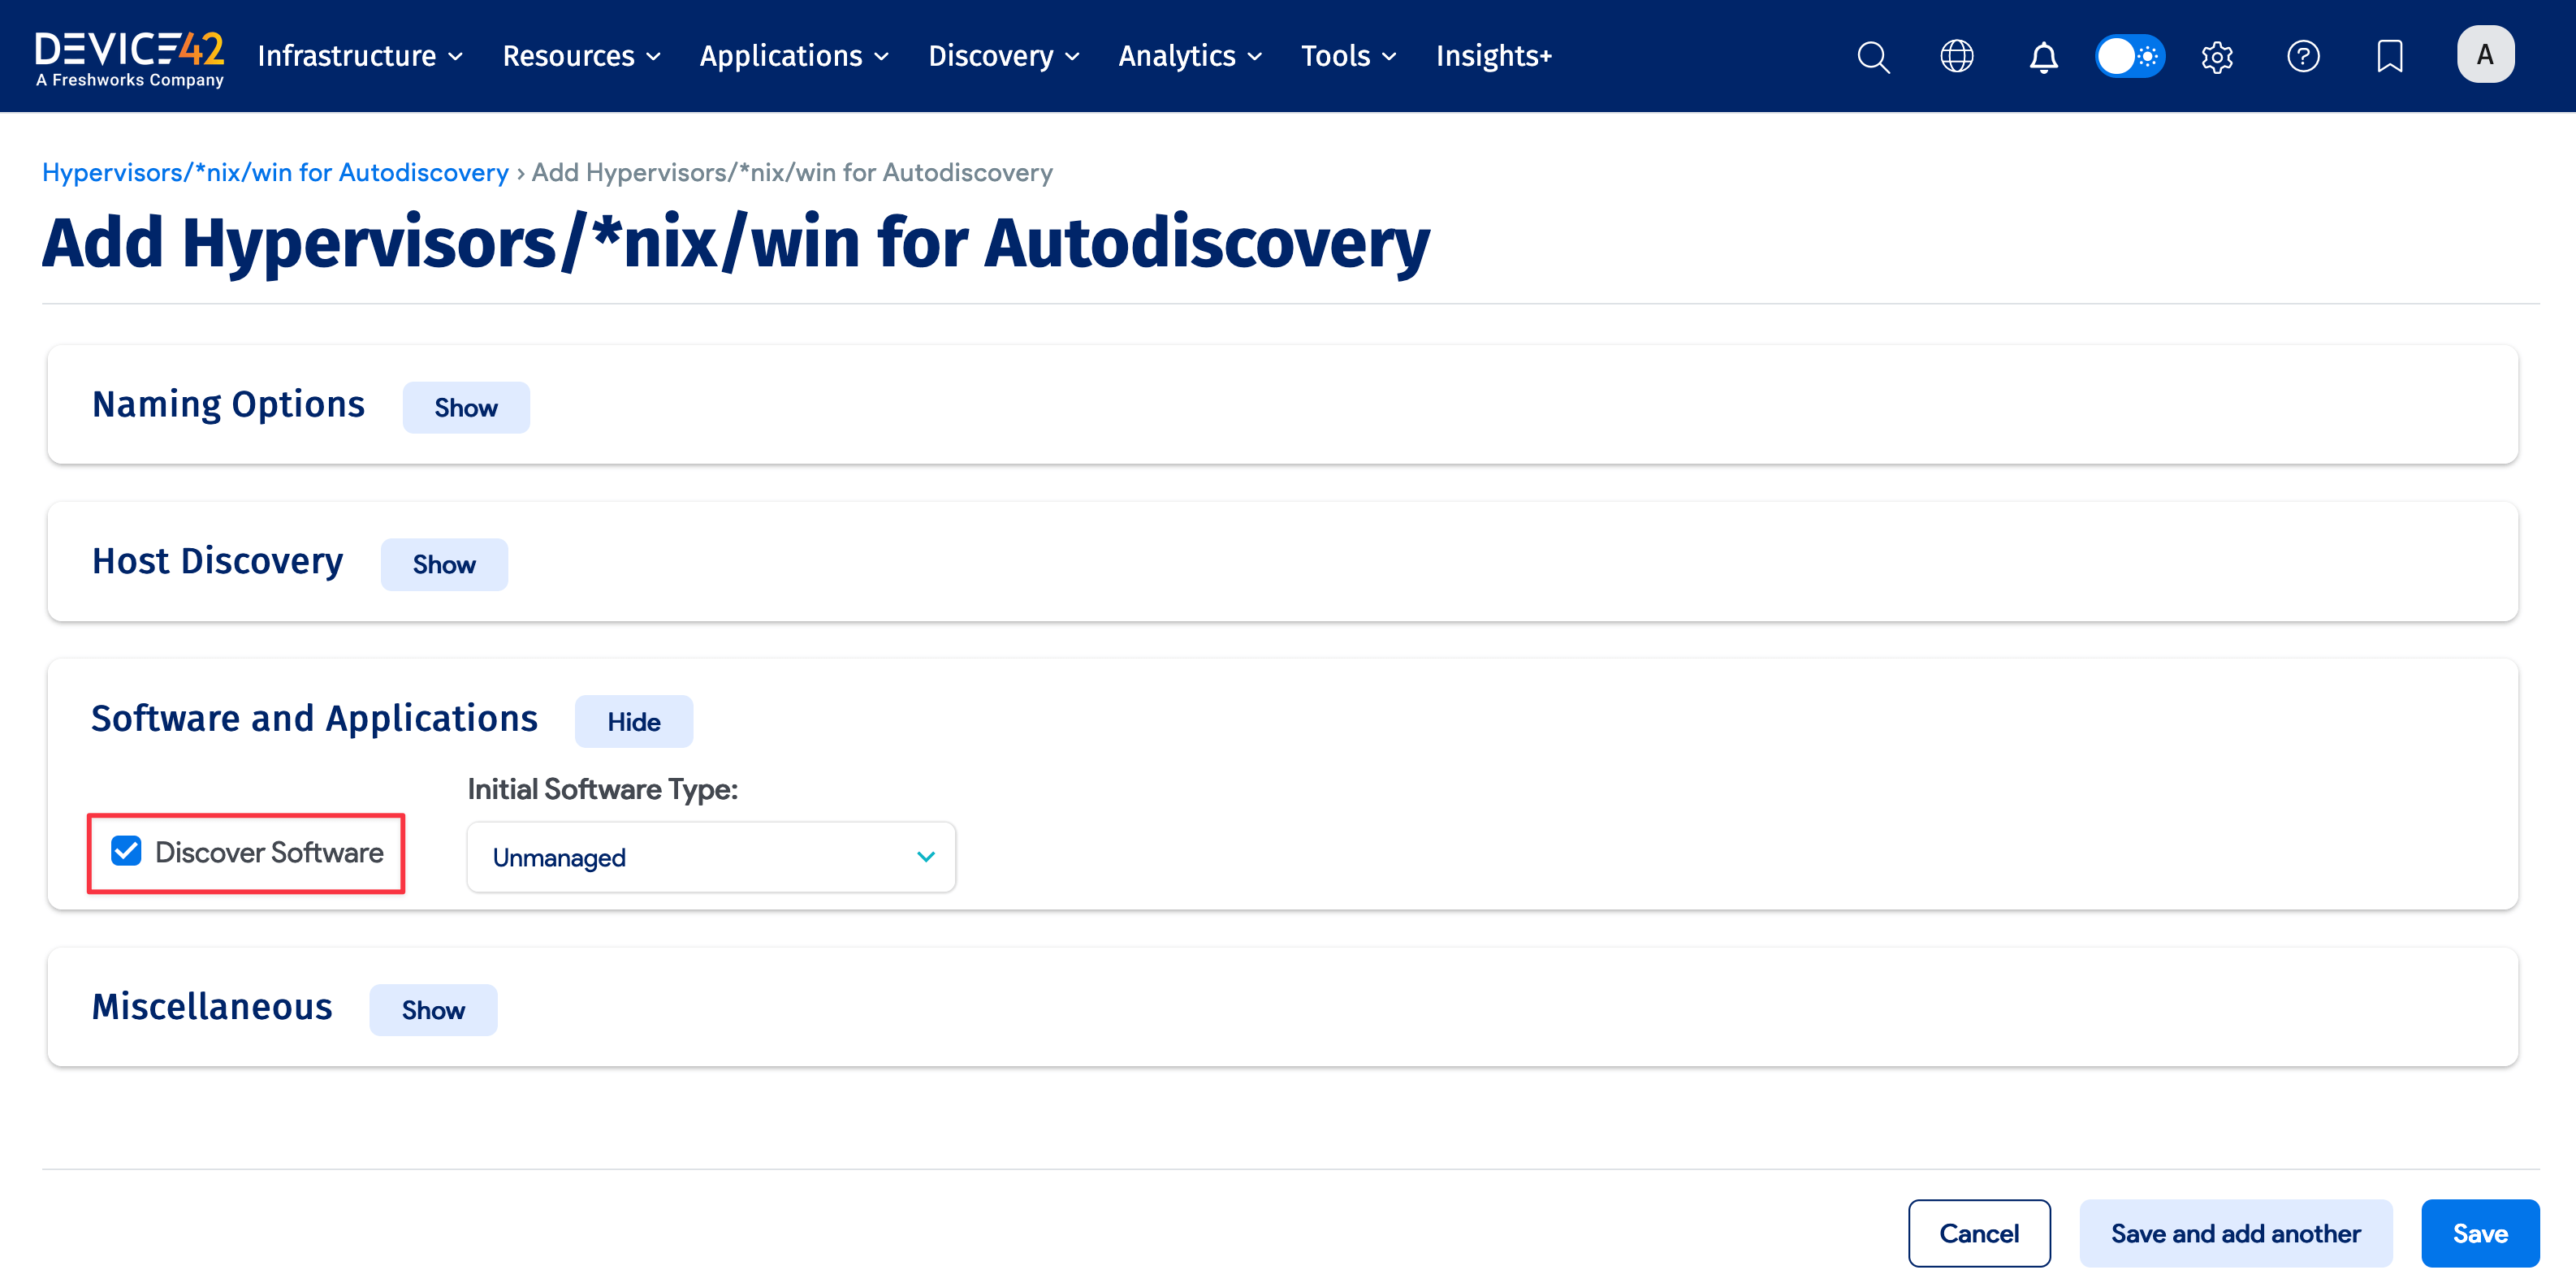Show the Naming Options section
The height and width of the screenshot is (1283, 2576).
465,407
